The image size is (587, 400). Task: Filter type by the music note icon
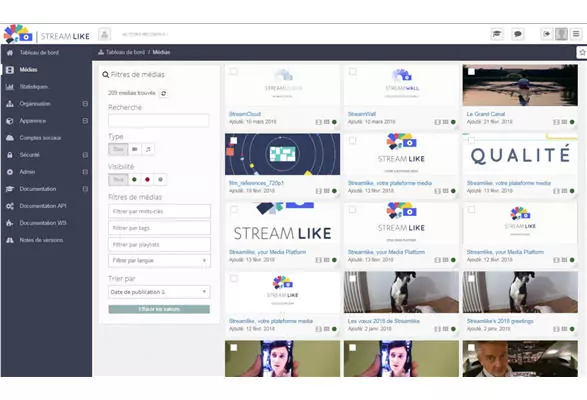click(148, 149)
